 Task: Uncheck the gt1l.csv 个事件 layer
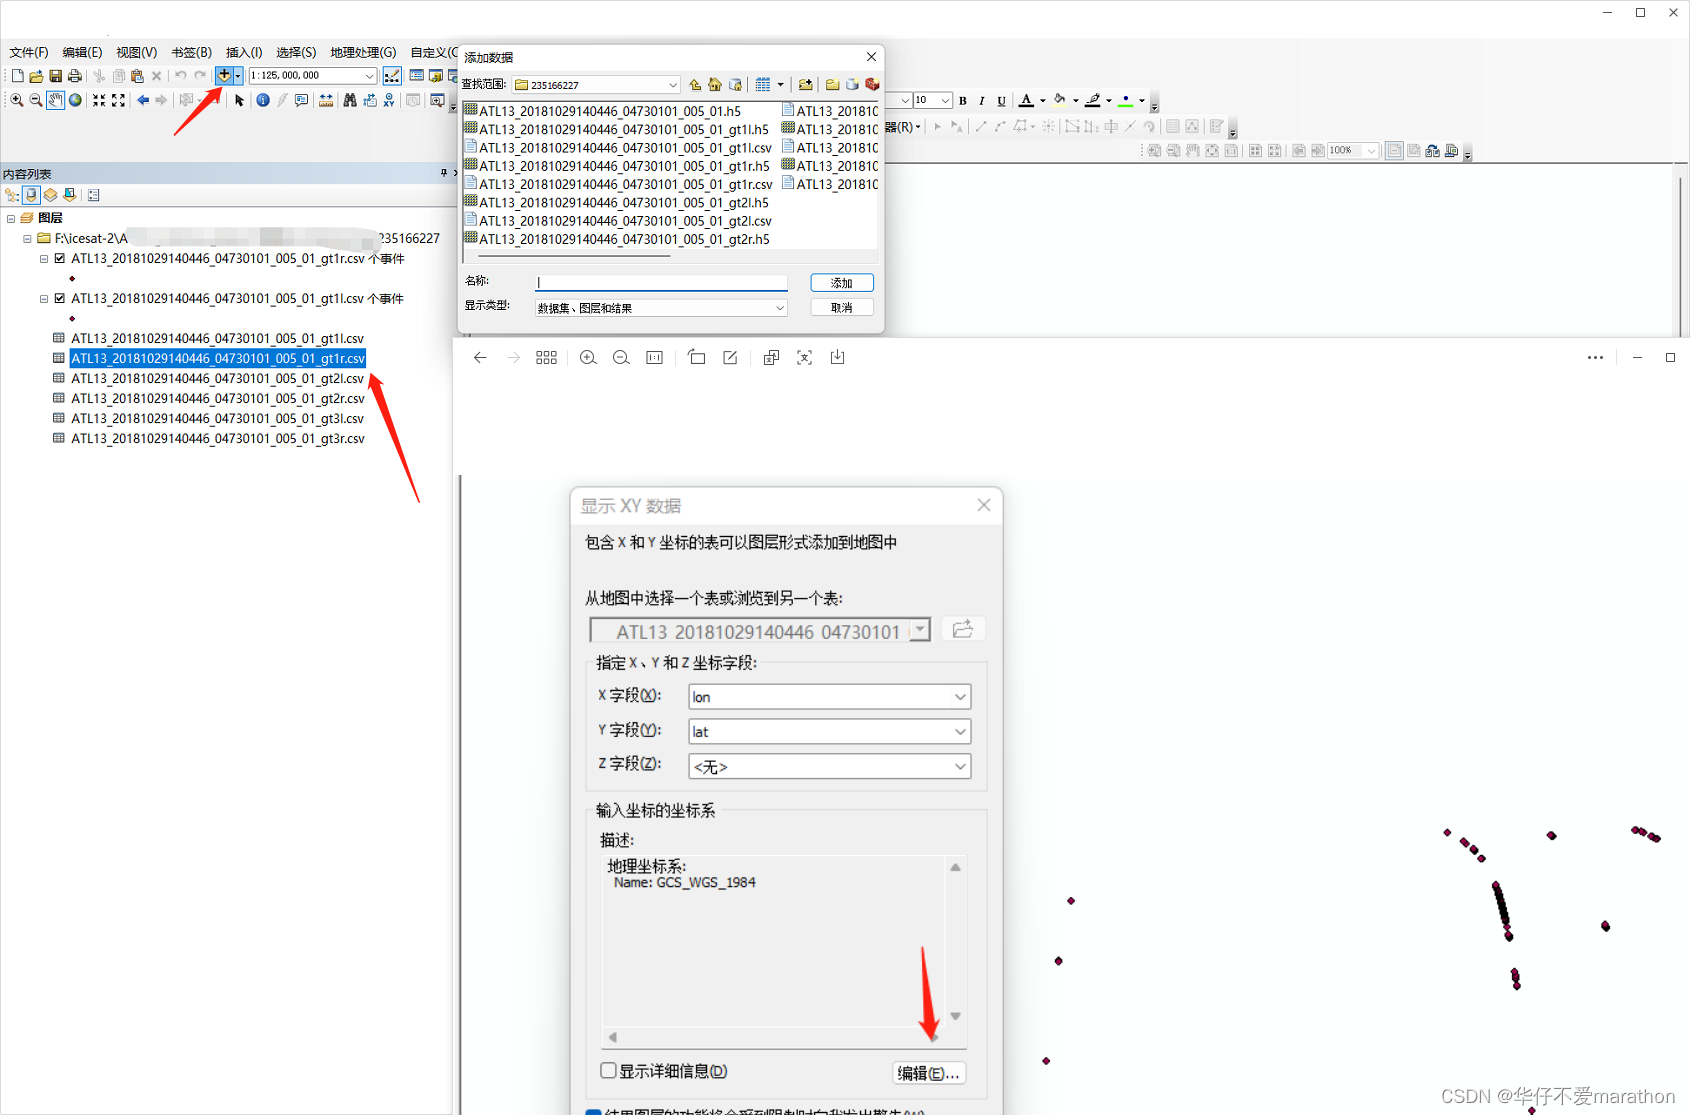click(59, 297)
